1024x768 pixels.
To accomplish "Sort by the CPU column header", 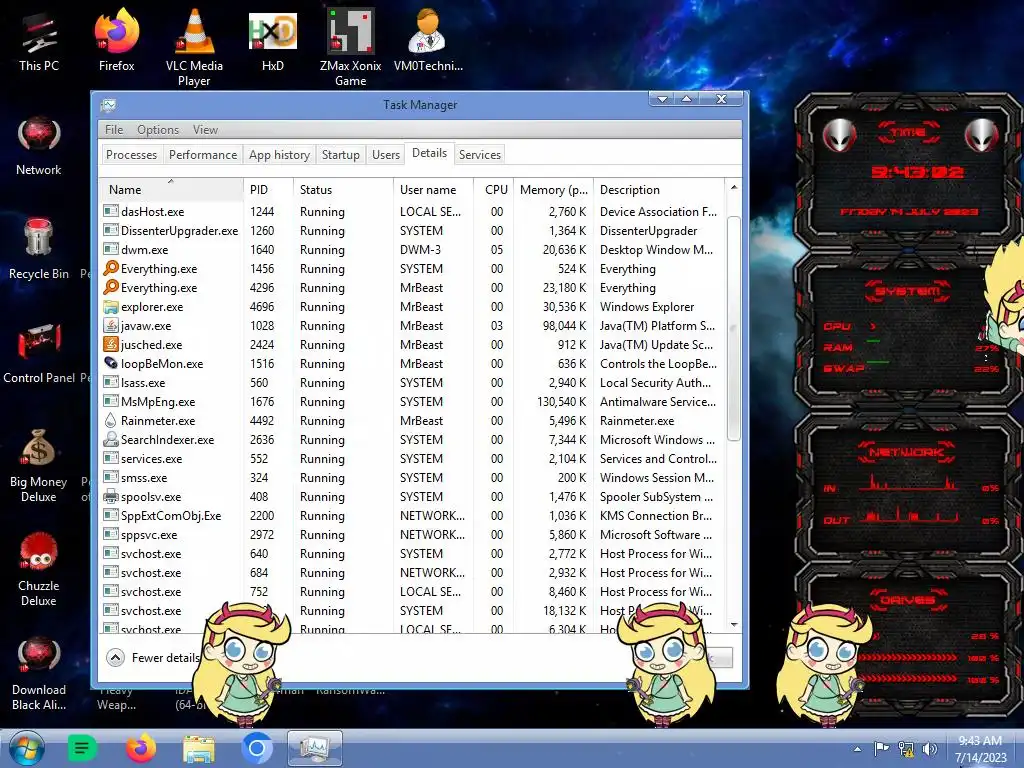I will pyautogui.click(x=494, y=189).
